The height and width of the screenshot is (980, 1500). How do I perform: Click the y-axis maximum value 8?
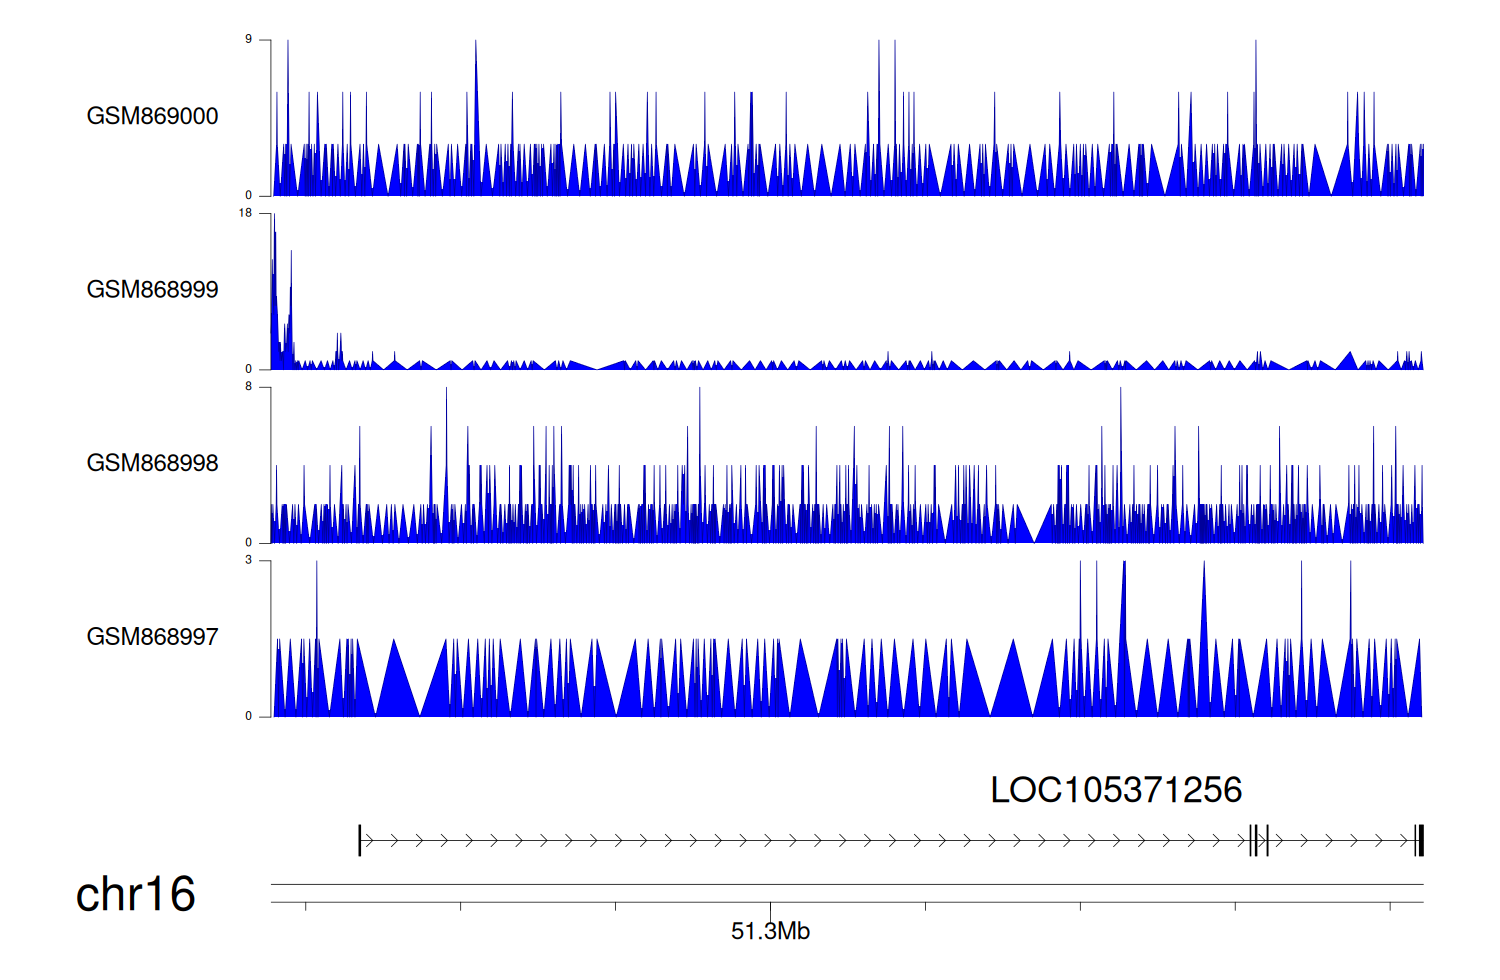(x=248, y=386)
